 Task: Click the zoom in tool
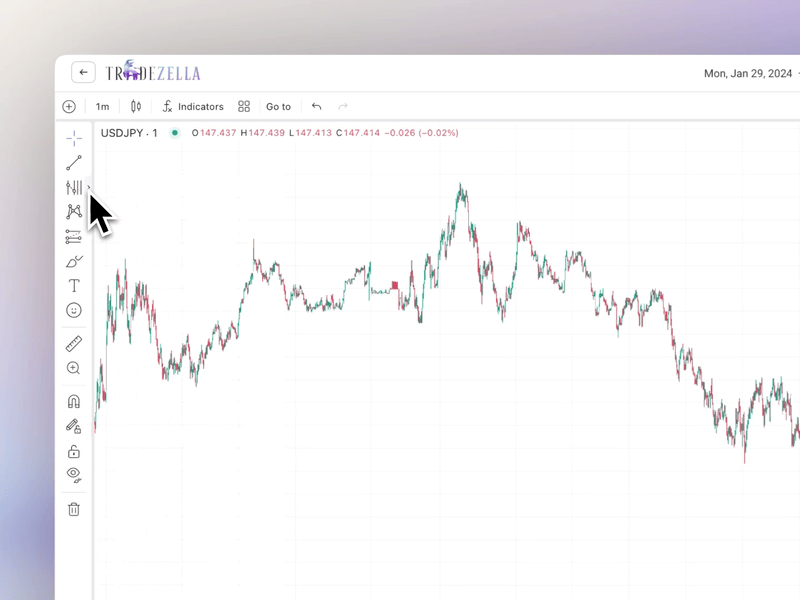tap(74, 369)
